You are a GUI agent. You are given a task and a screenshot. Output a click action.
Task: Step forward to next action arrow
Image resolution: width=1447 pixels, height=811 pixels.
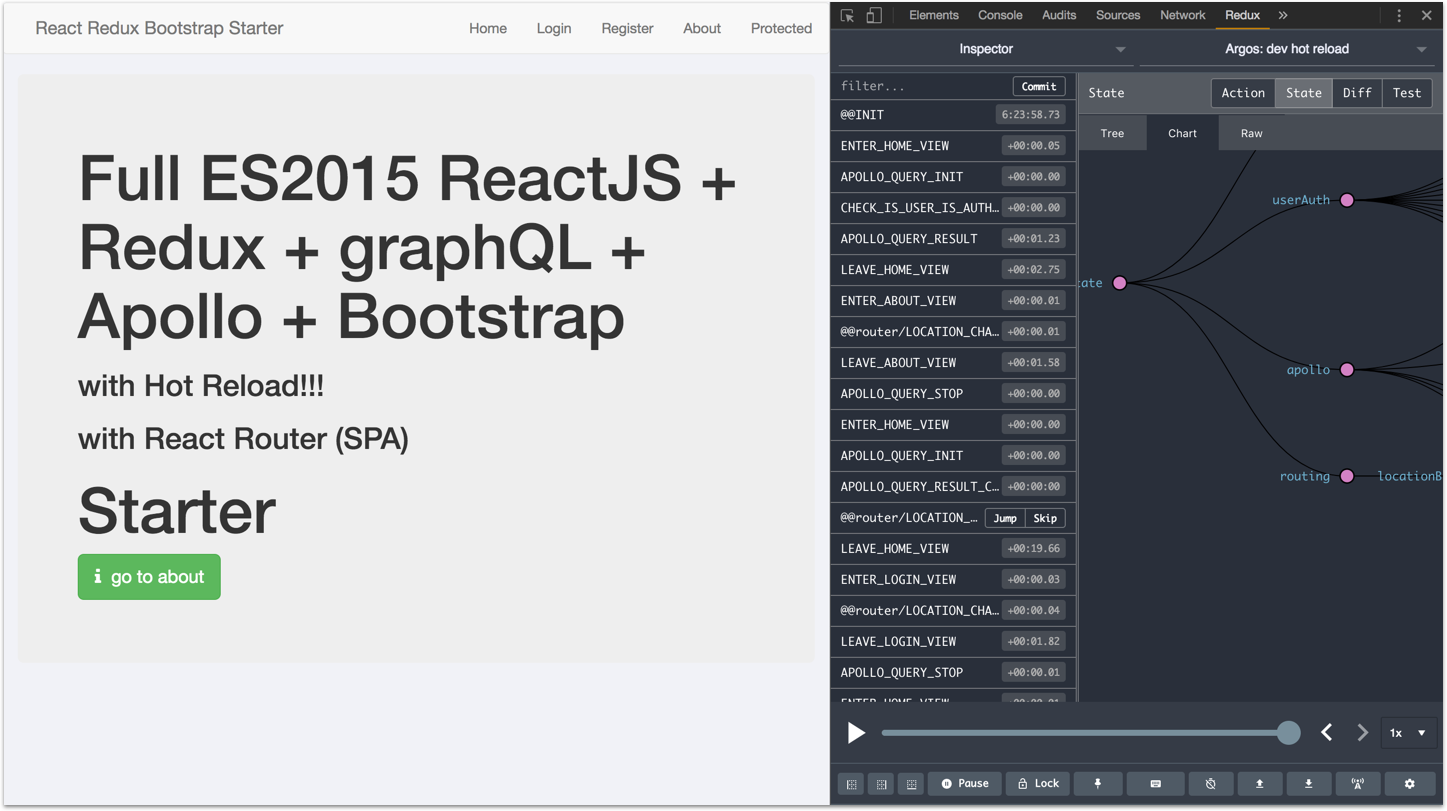1362,733
